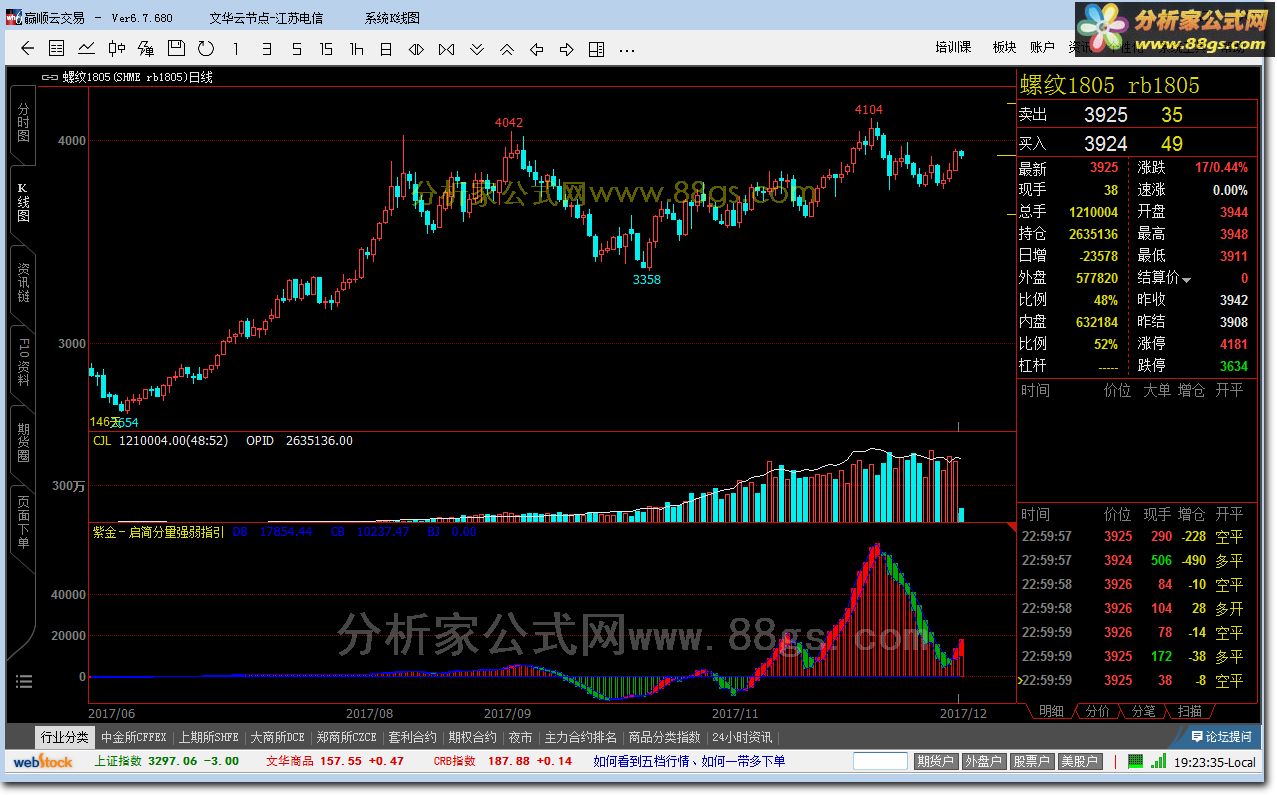Select the 郑商所CZCE bottom tab

click(x=346, y=737)
